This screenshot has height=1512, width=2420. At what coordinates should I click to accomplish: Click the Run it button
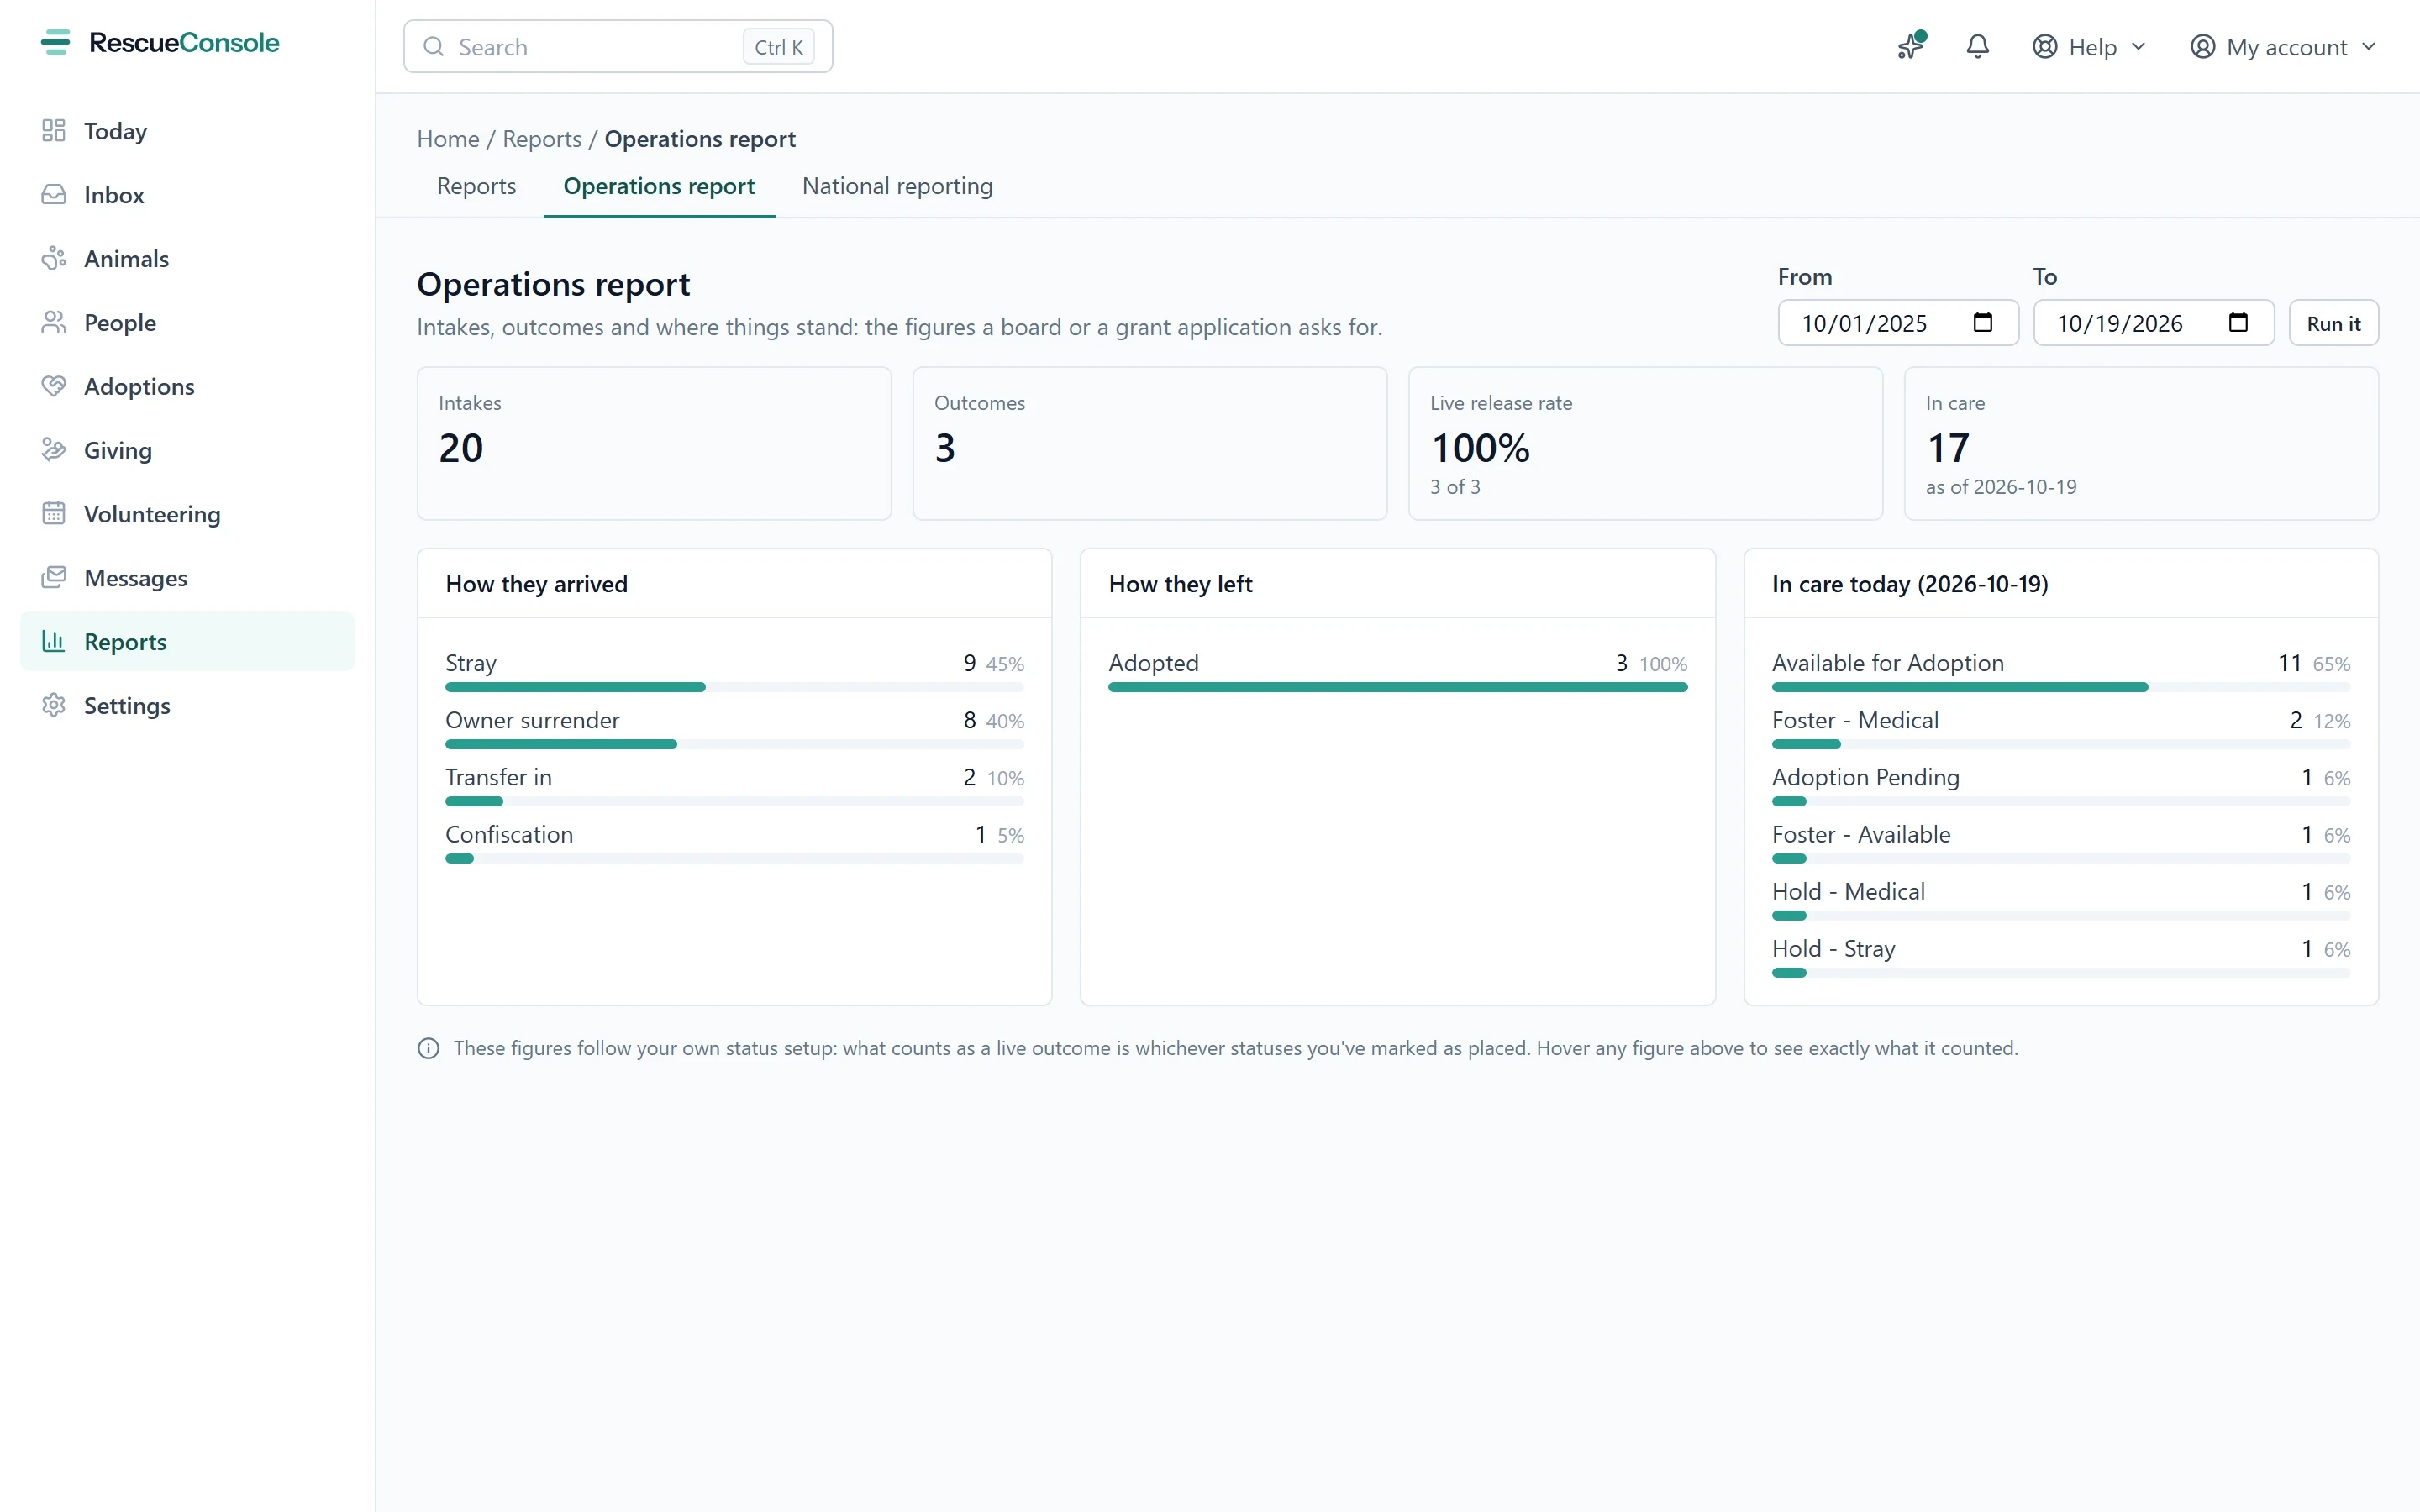[x=2333, y=323]
